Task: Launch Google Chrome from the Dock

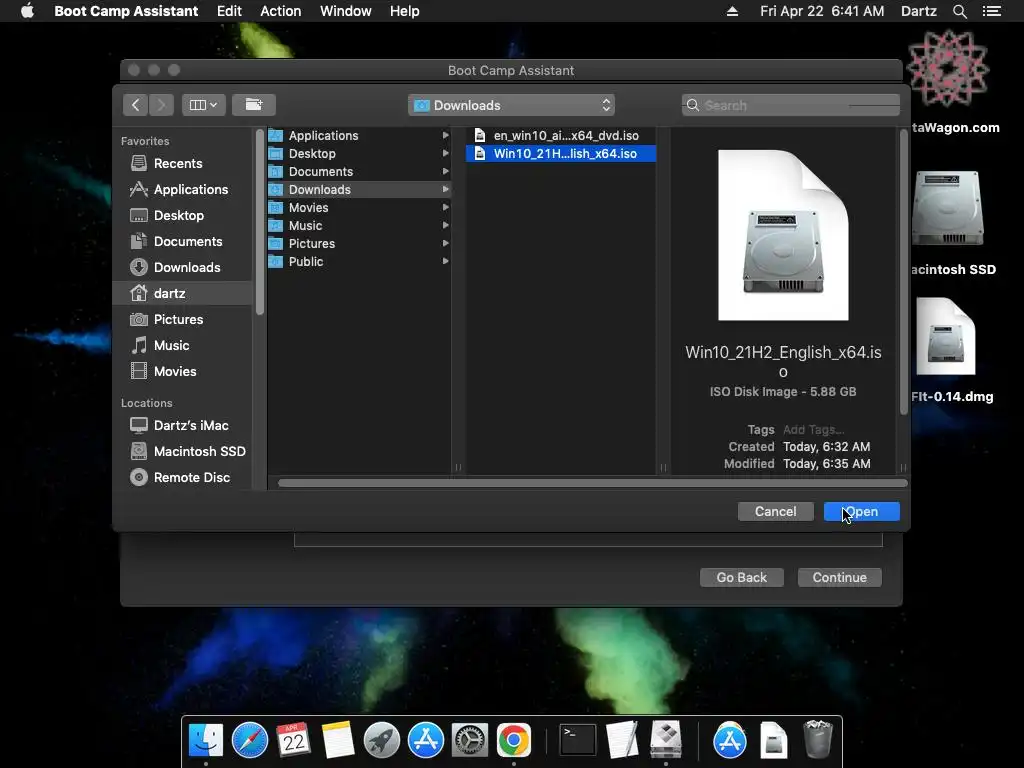Action: (x=514, y=741)
